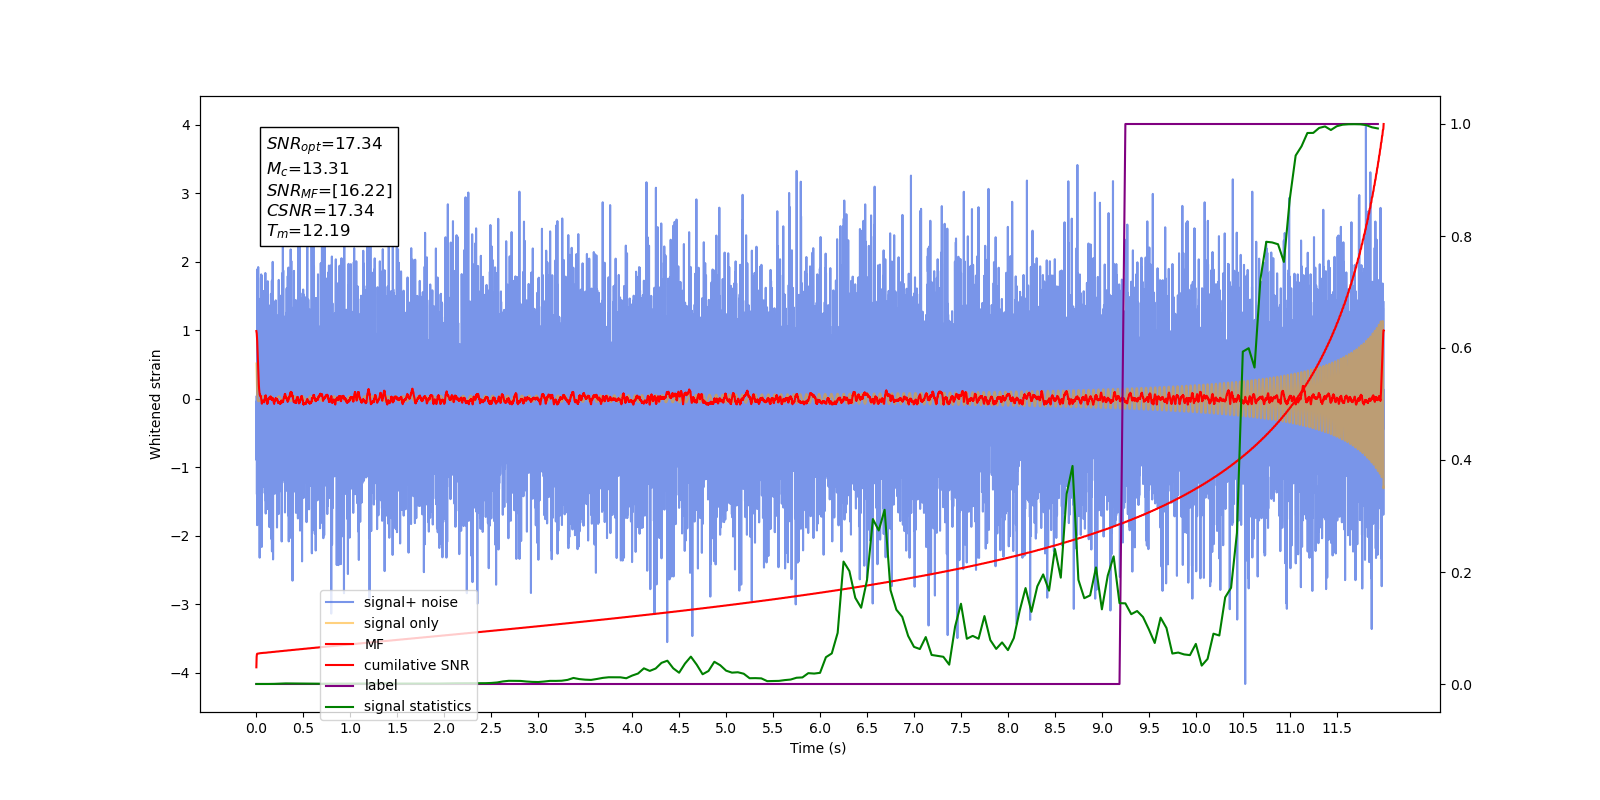Click the x-axis tick label 7.0
Image resolution: width=1600 pixels, height=800 pixels.
click(914, 728)
